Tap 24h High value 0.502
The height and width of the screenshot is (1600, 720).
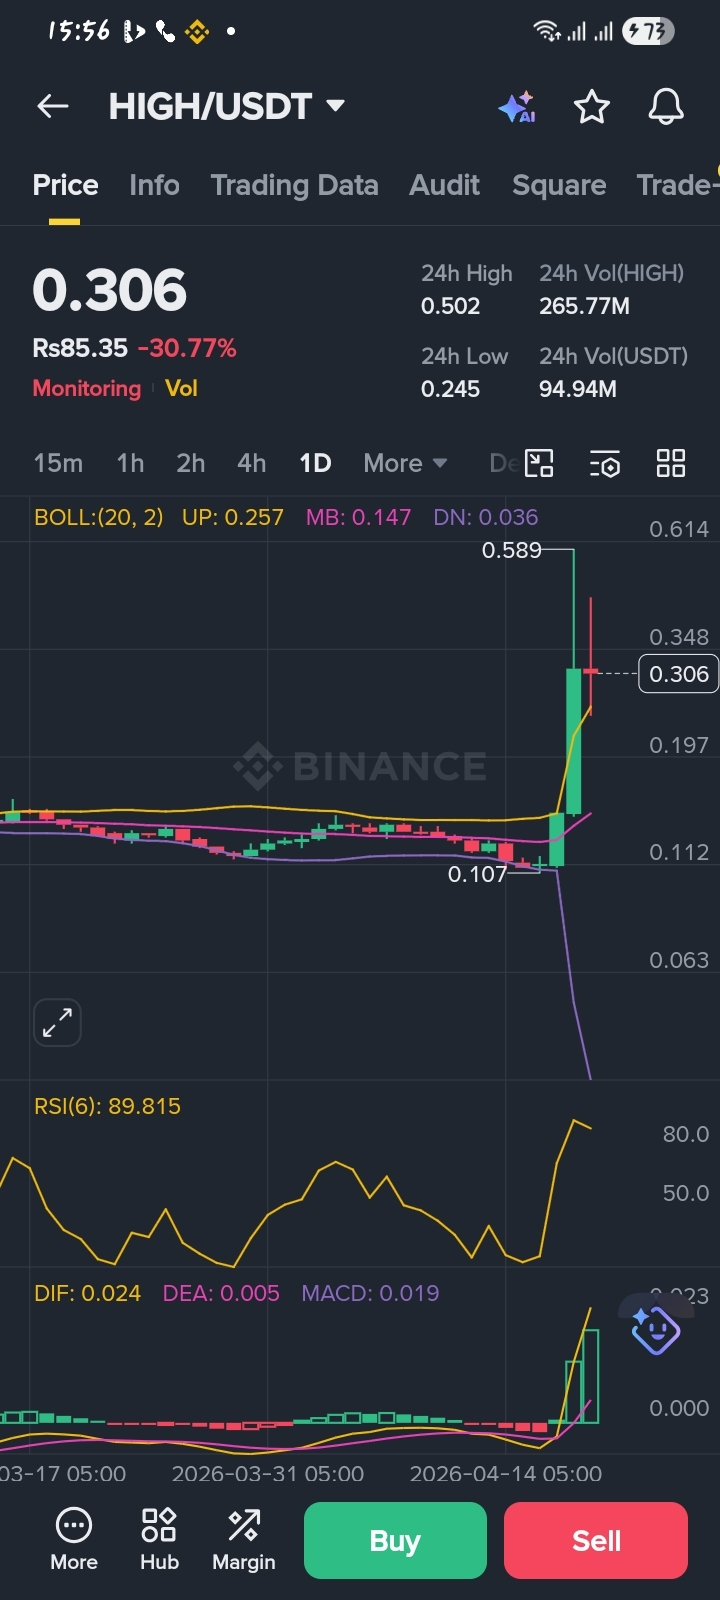click(450, 306)
